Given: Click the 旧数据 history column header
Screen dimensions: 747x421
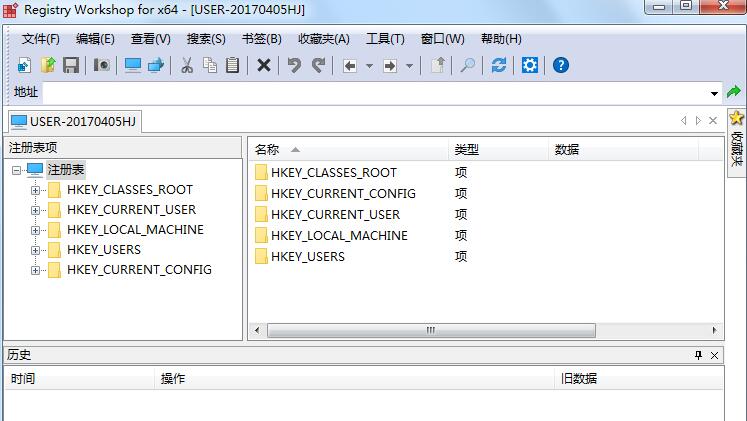Looking at the screenshot, I should (638, 379).
